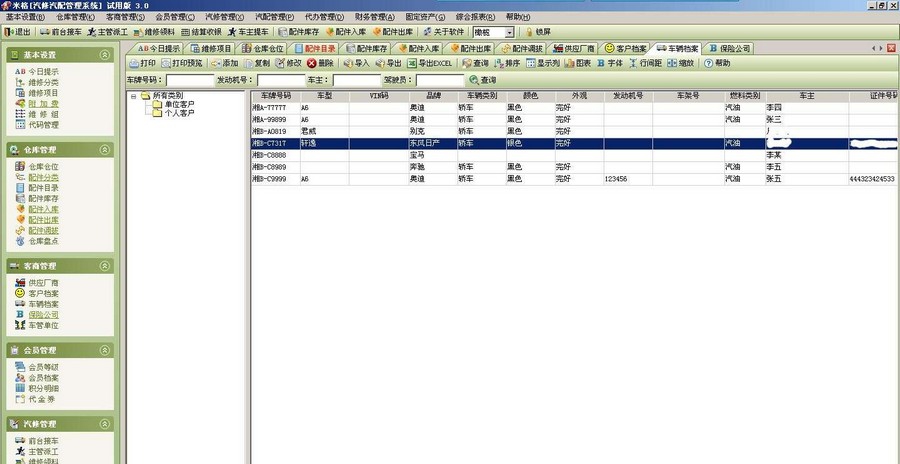
Task: Click 车主提车 in the top toolbar
Action: 249,32
